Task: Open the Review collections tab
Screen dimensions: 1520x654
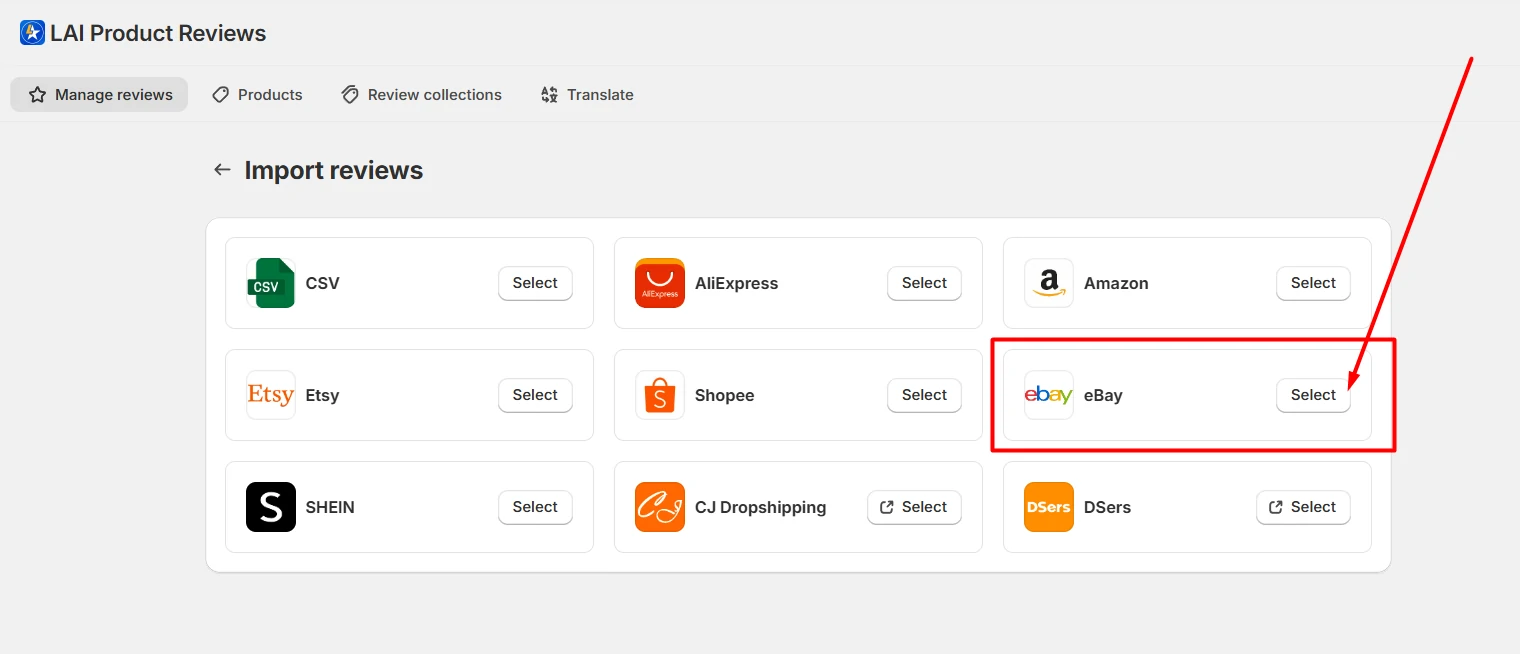Action: pos(421,95)
